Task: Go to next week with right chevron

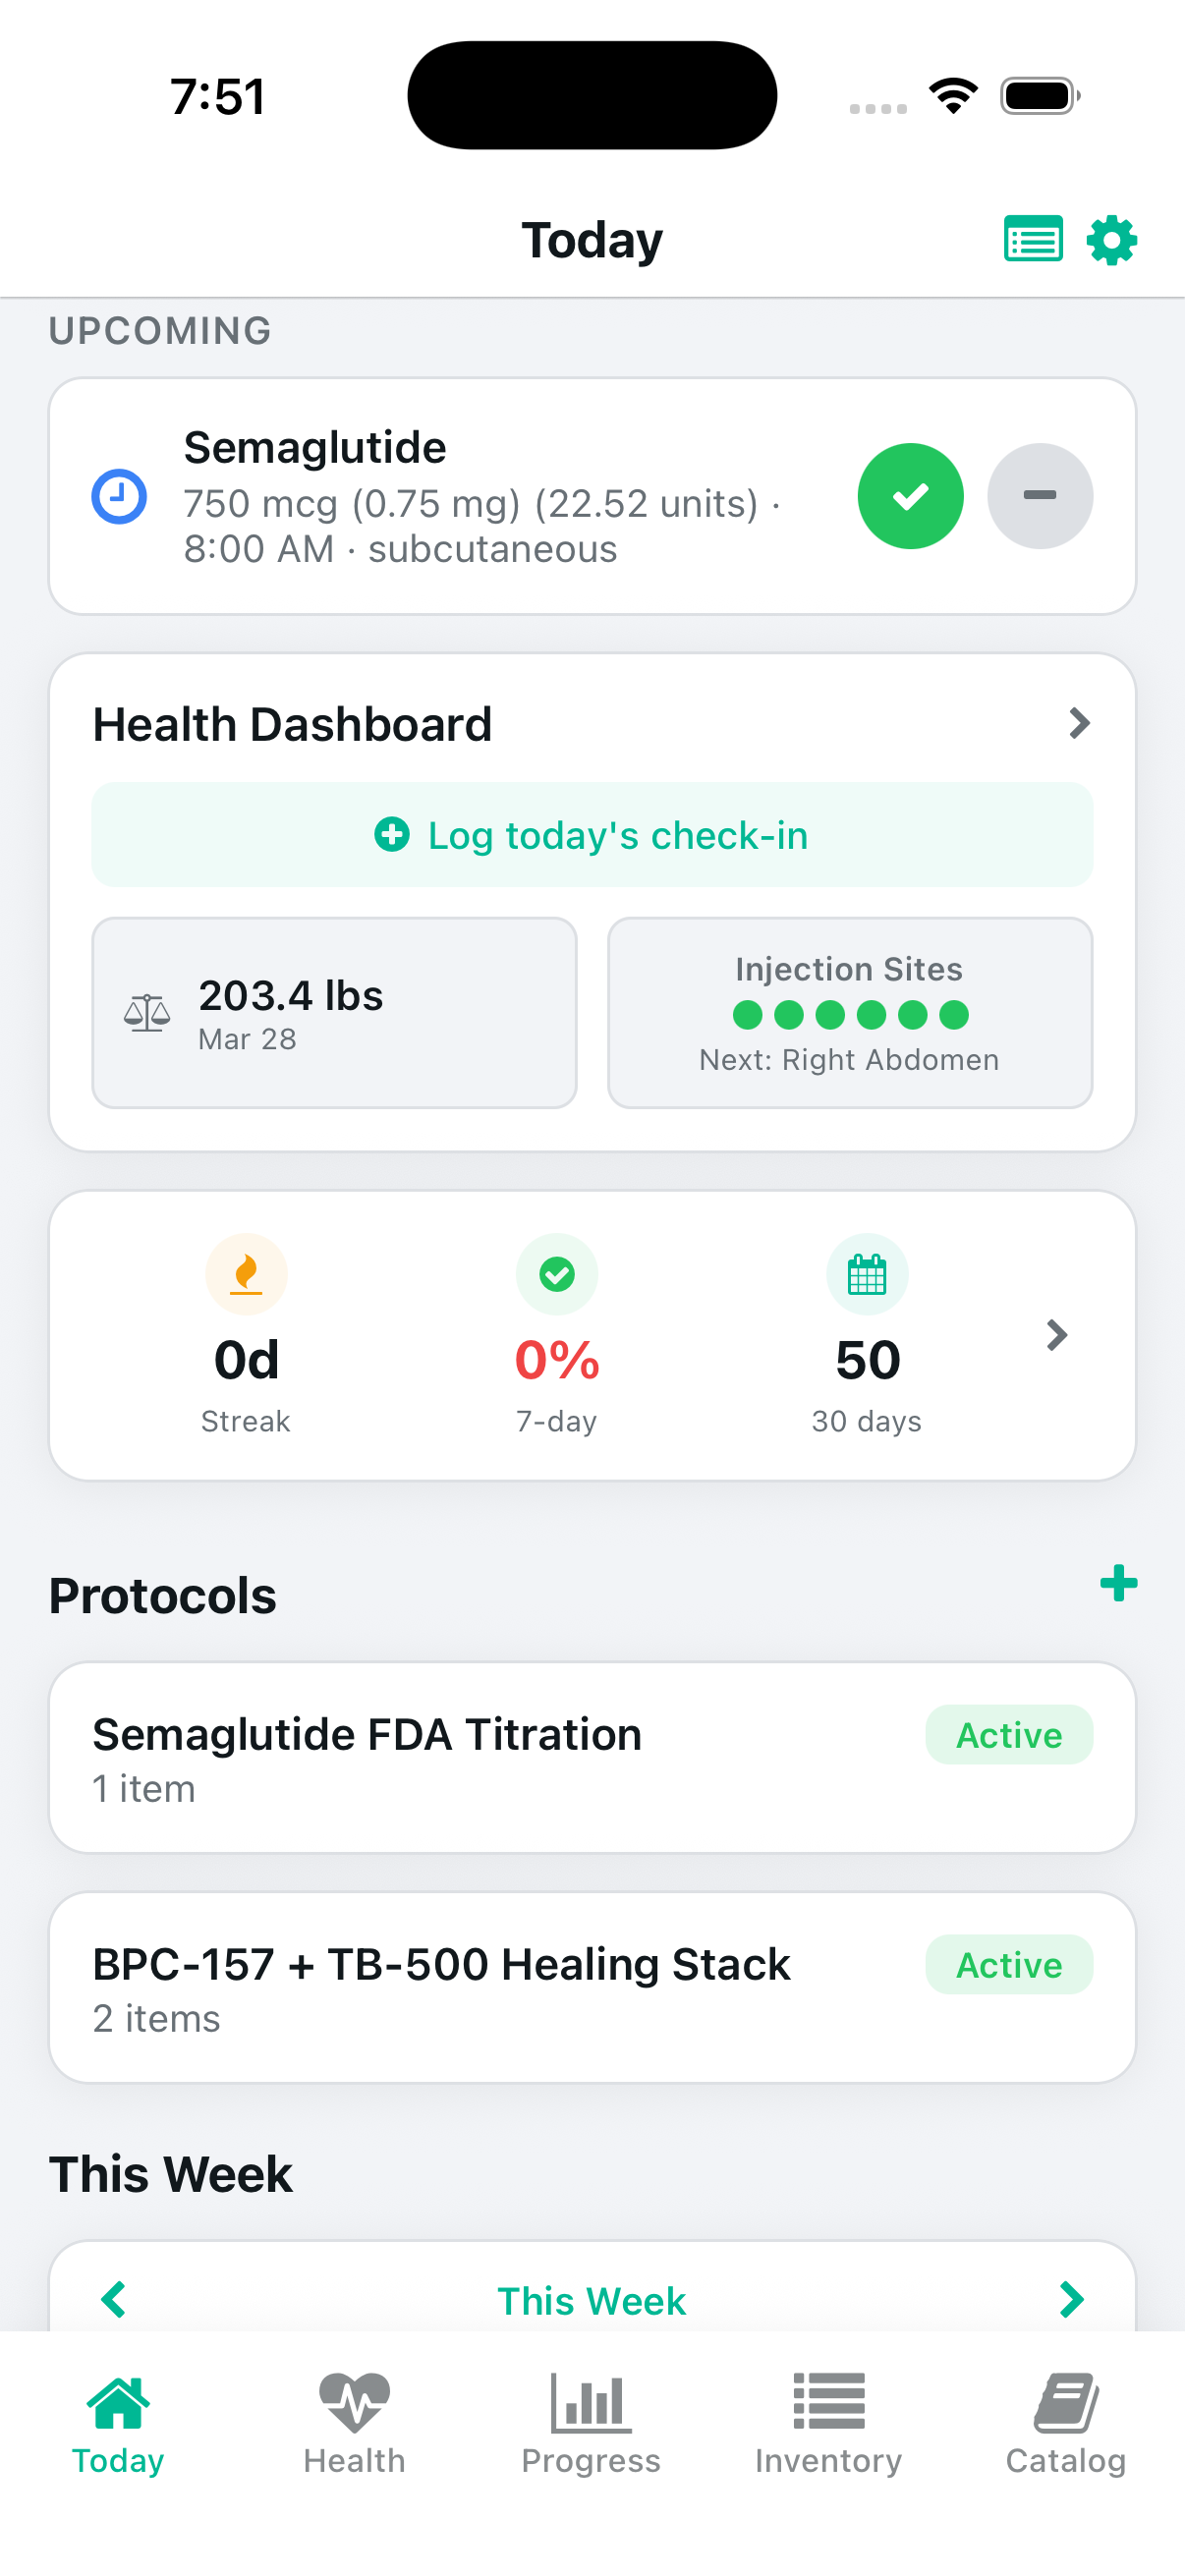Action: point(1071,2299)
